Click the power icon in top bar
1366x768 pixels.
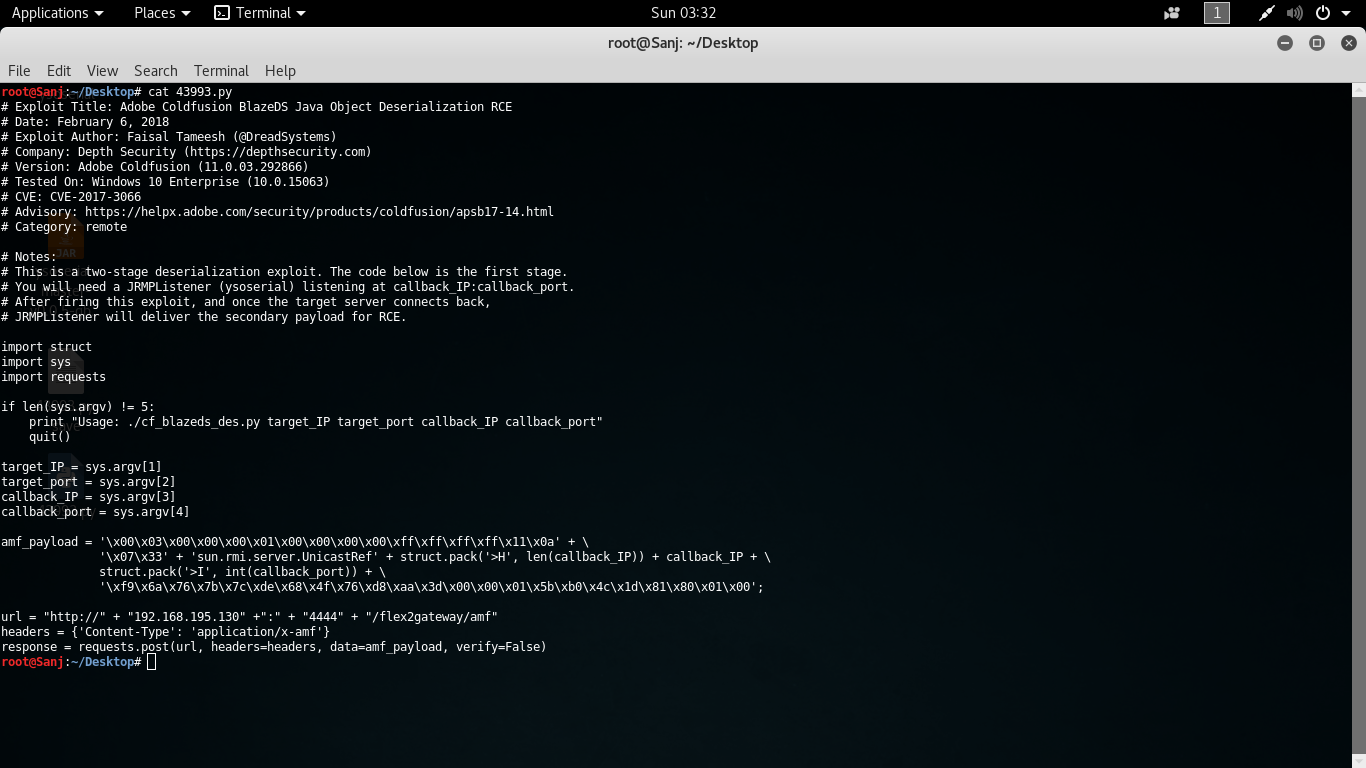pos(1323,13)
